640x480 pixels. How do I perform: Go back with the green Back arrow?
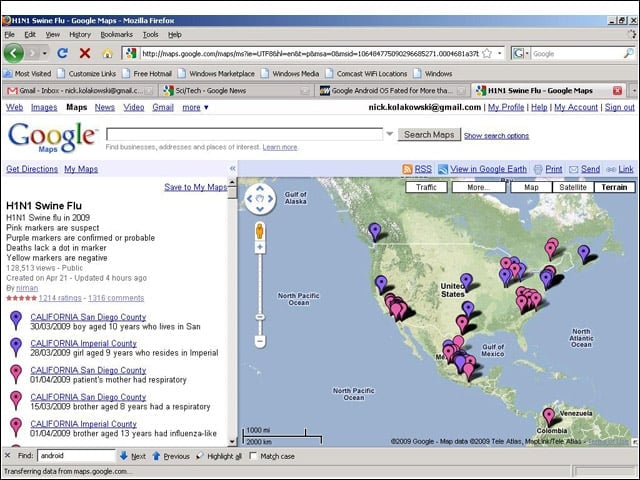[x=13, y=53]
